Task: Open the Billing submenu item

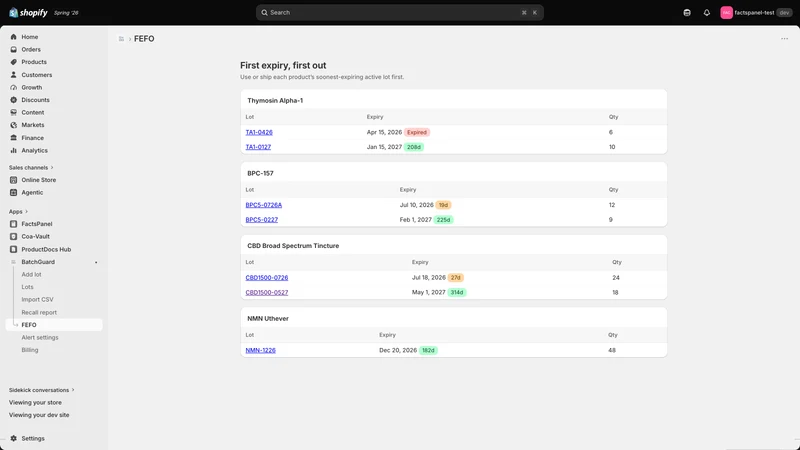Action: click(x=30, y=350)
